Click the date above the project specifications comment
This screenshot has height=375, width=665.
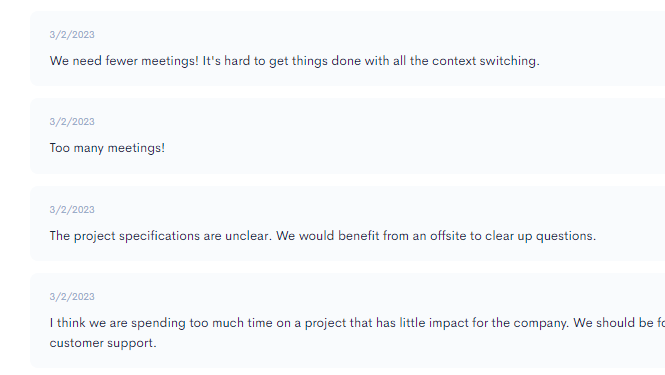pyautogui.click(x=72, y=210)
